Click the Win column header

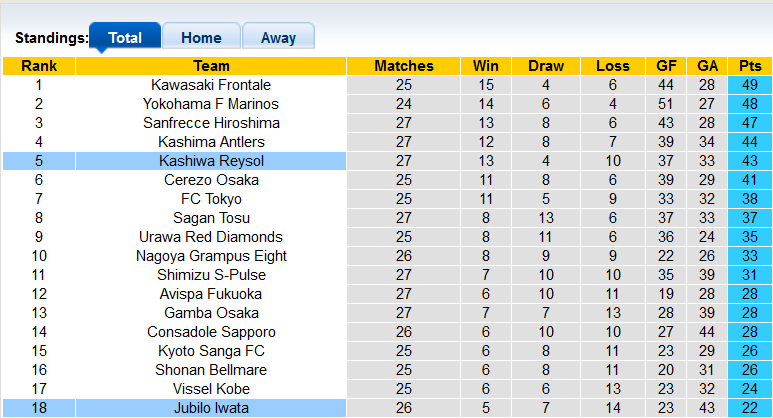click(x=486, y=66)
